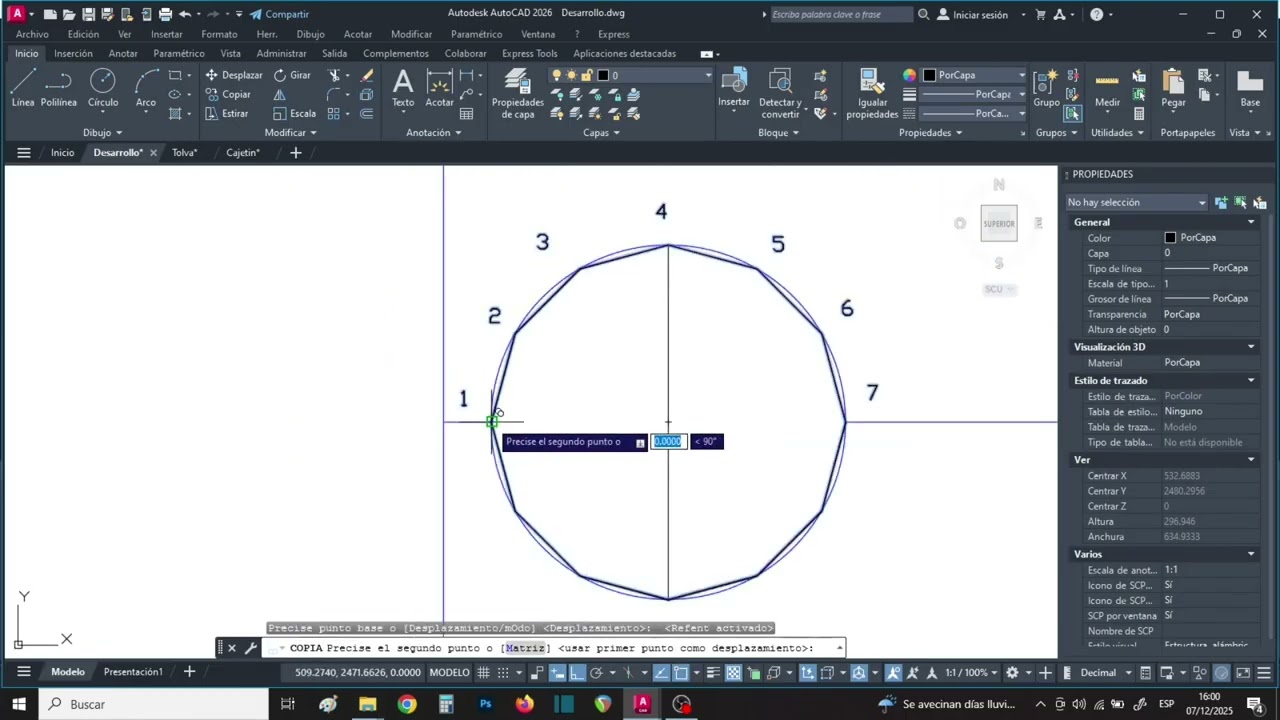The height and width of the screenshot is (720, 1280).
Task: Click the Medir utility tool
Action: [1107, 88]
